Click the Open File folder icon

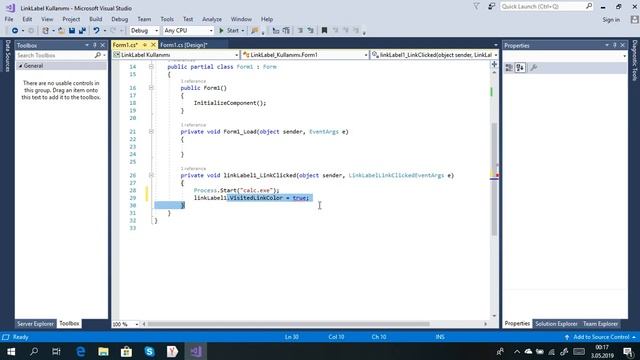[61, 31]
